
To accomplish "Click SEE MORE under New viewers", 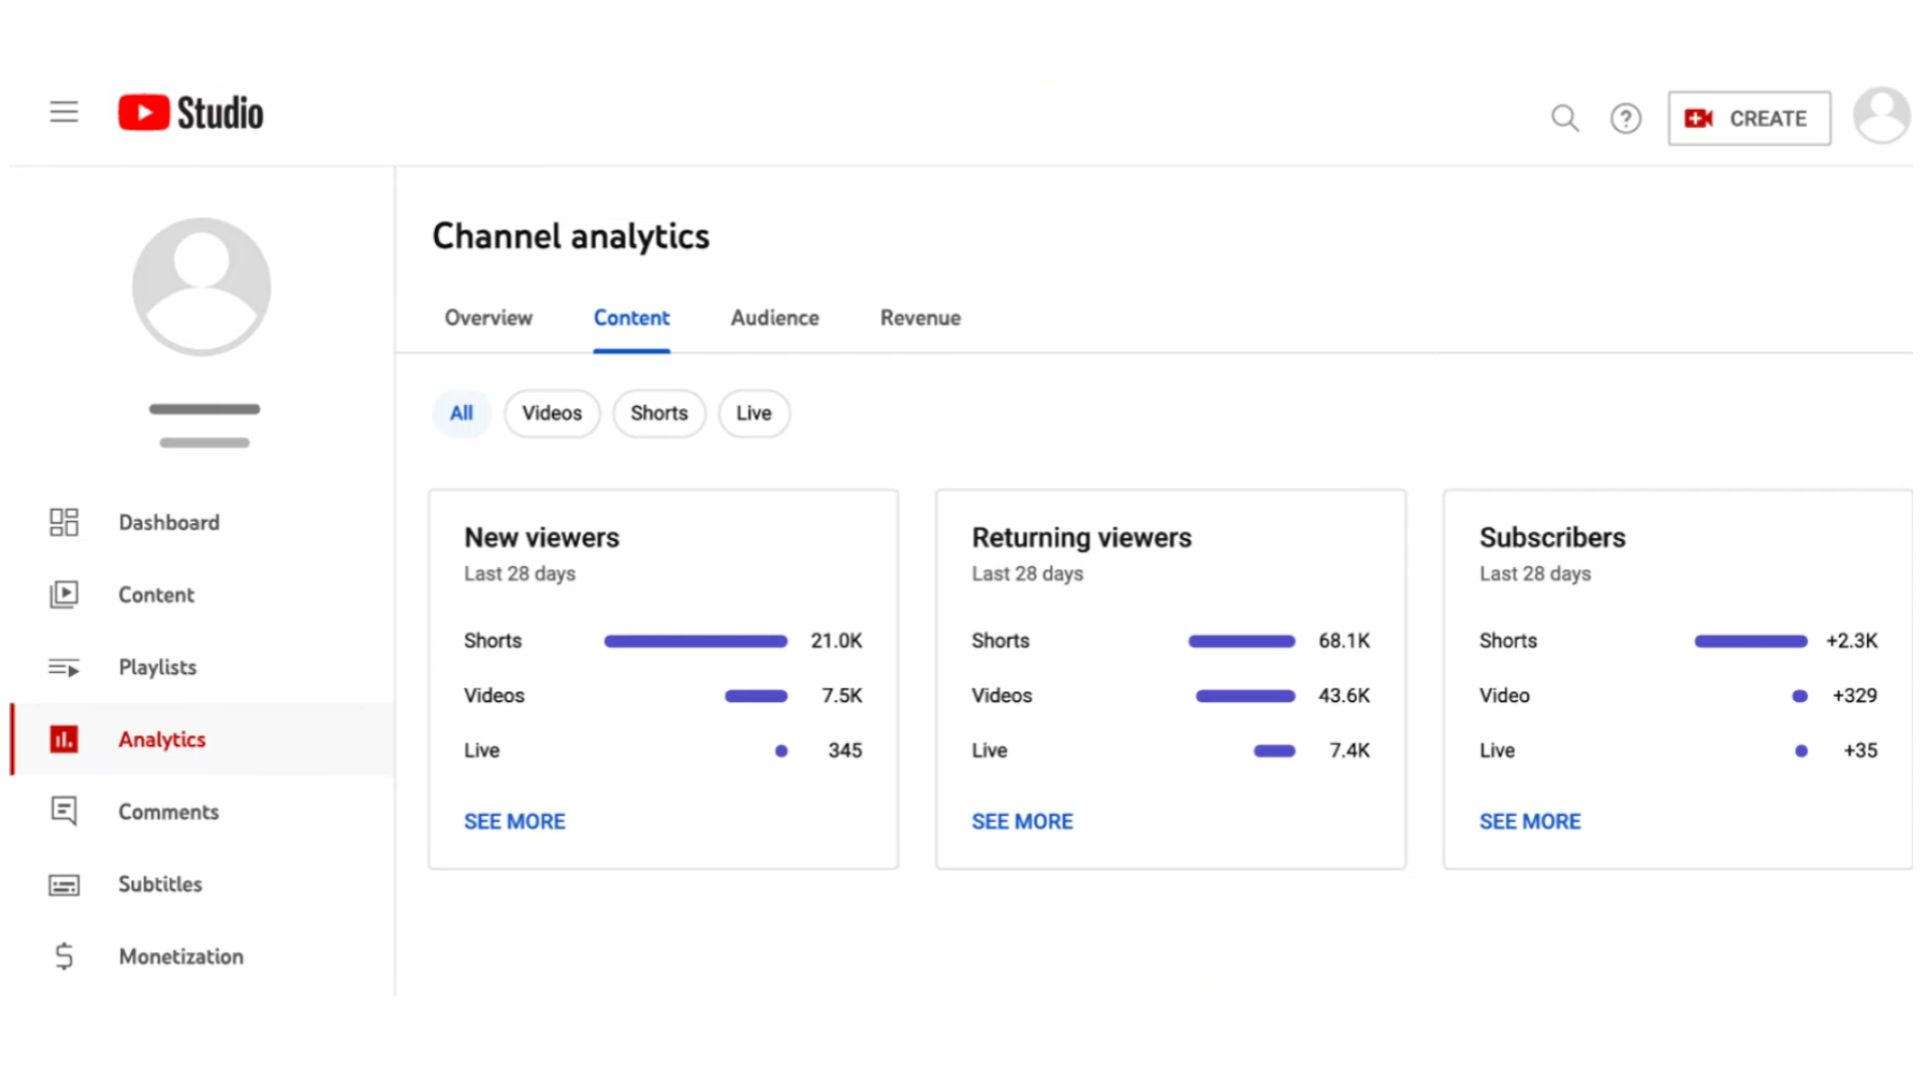I will pos(514,821).
